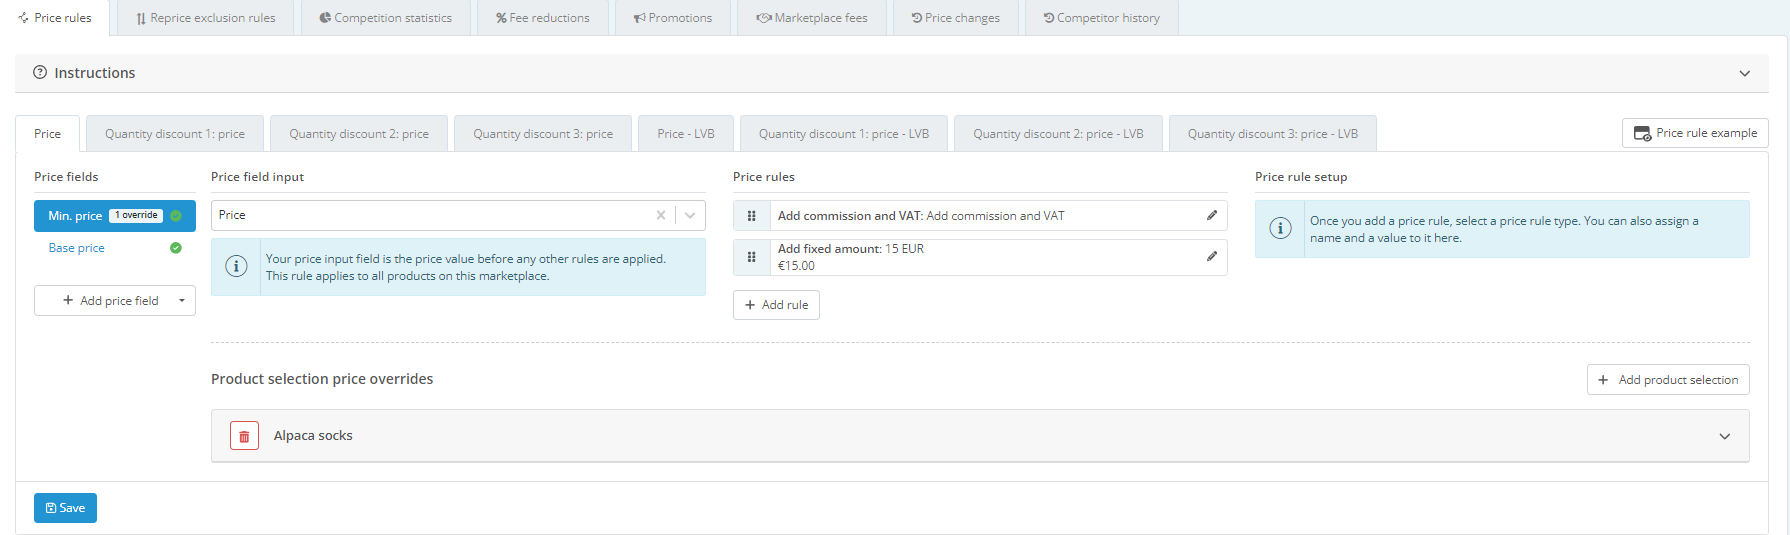Clear the Price field input with X
Viewport: 1790px width, 535px height.
tap(660, 215)
